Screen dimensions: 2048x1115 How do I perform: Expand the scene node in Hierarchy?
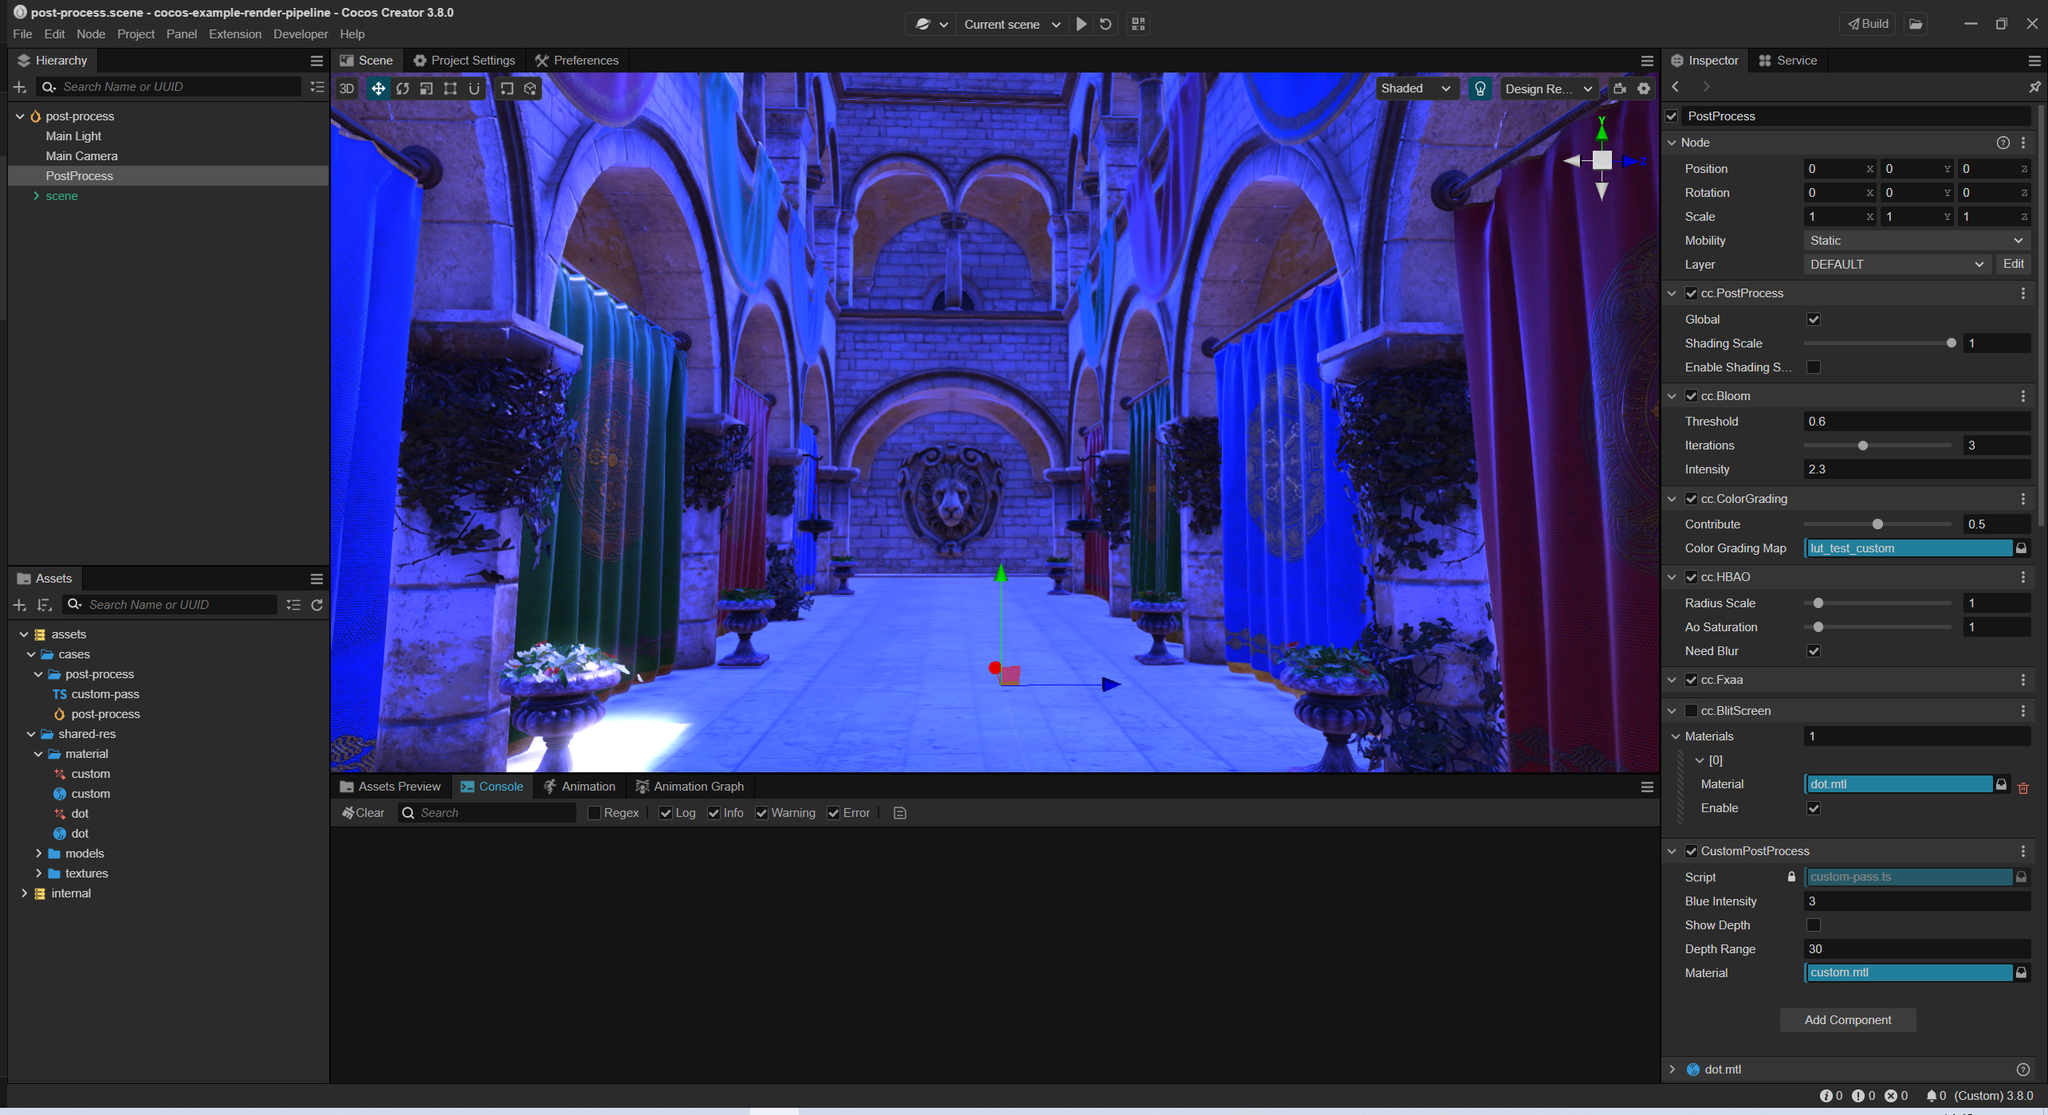[36, 196]
